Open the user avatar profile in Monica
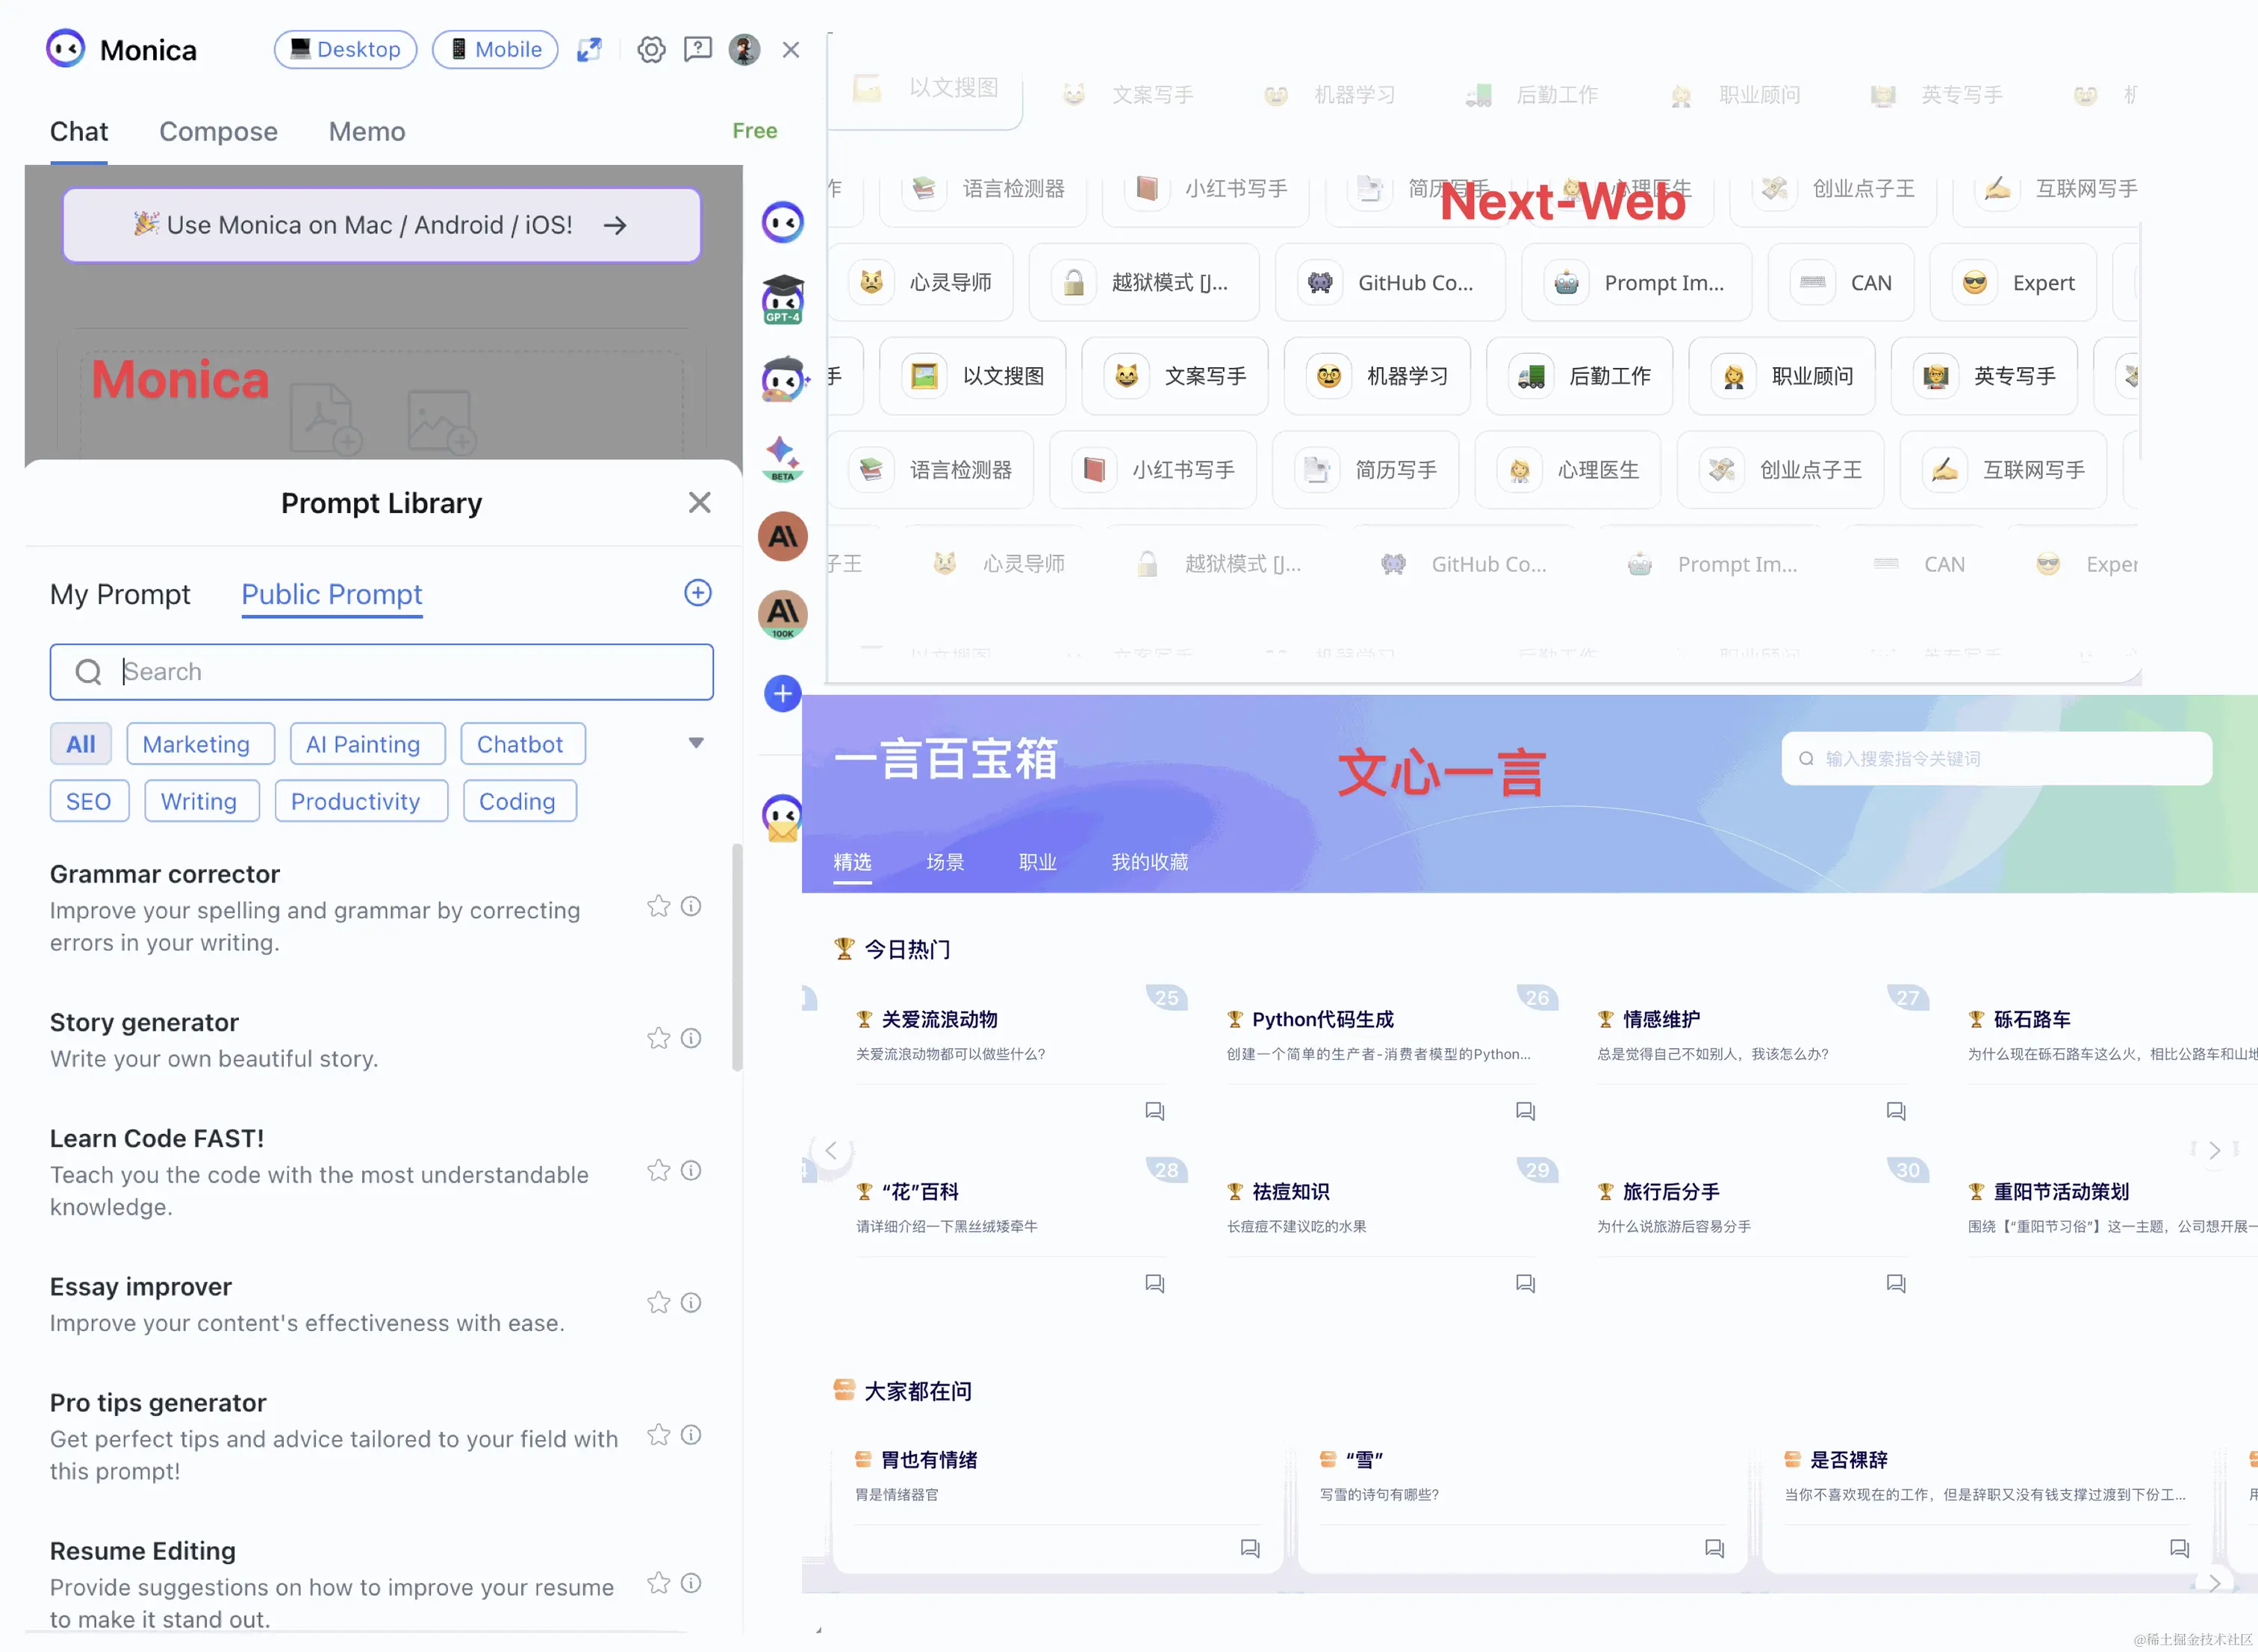This screenshot has width=2258, height=1652. (744, 49)
